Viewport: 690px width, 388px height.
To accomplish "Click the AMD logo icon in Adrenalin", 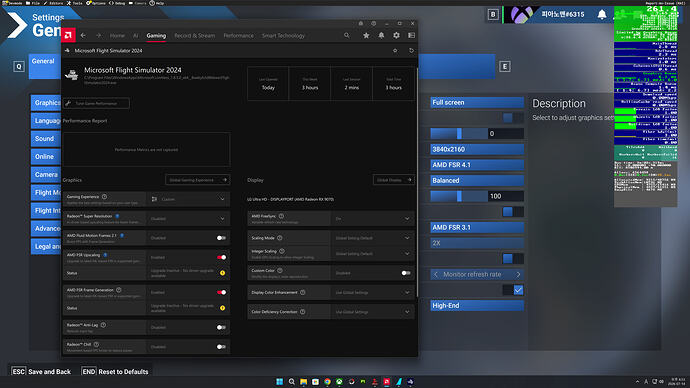I will [x=68, y=35].
